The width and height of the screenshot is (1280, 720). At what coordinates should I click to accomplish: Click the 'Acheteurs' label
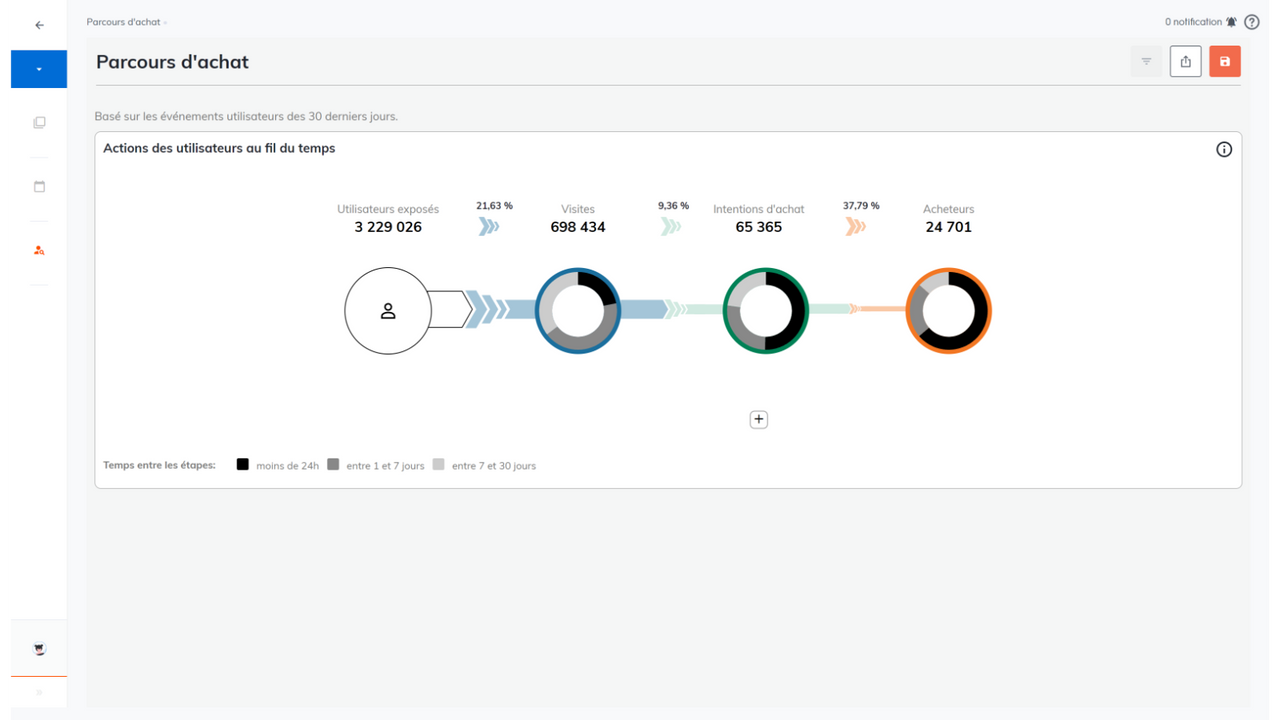tap(949, 209)
